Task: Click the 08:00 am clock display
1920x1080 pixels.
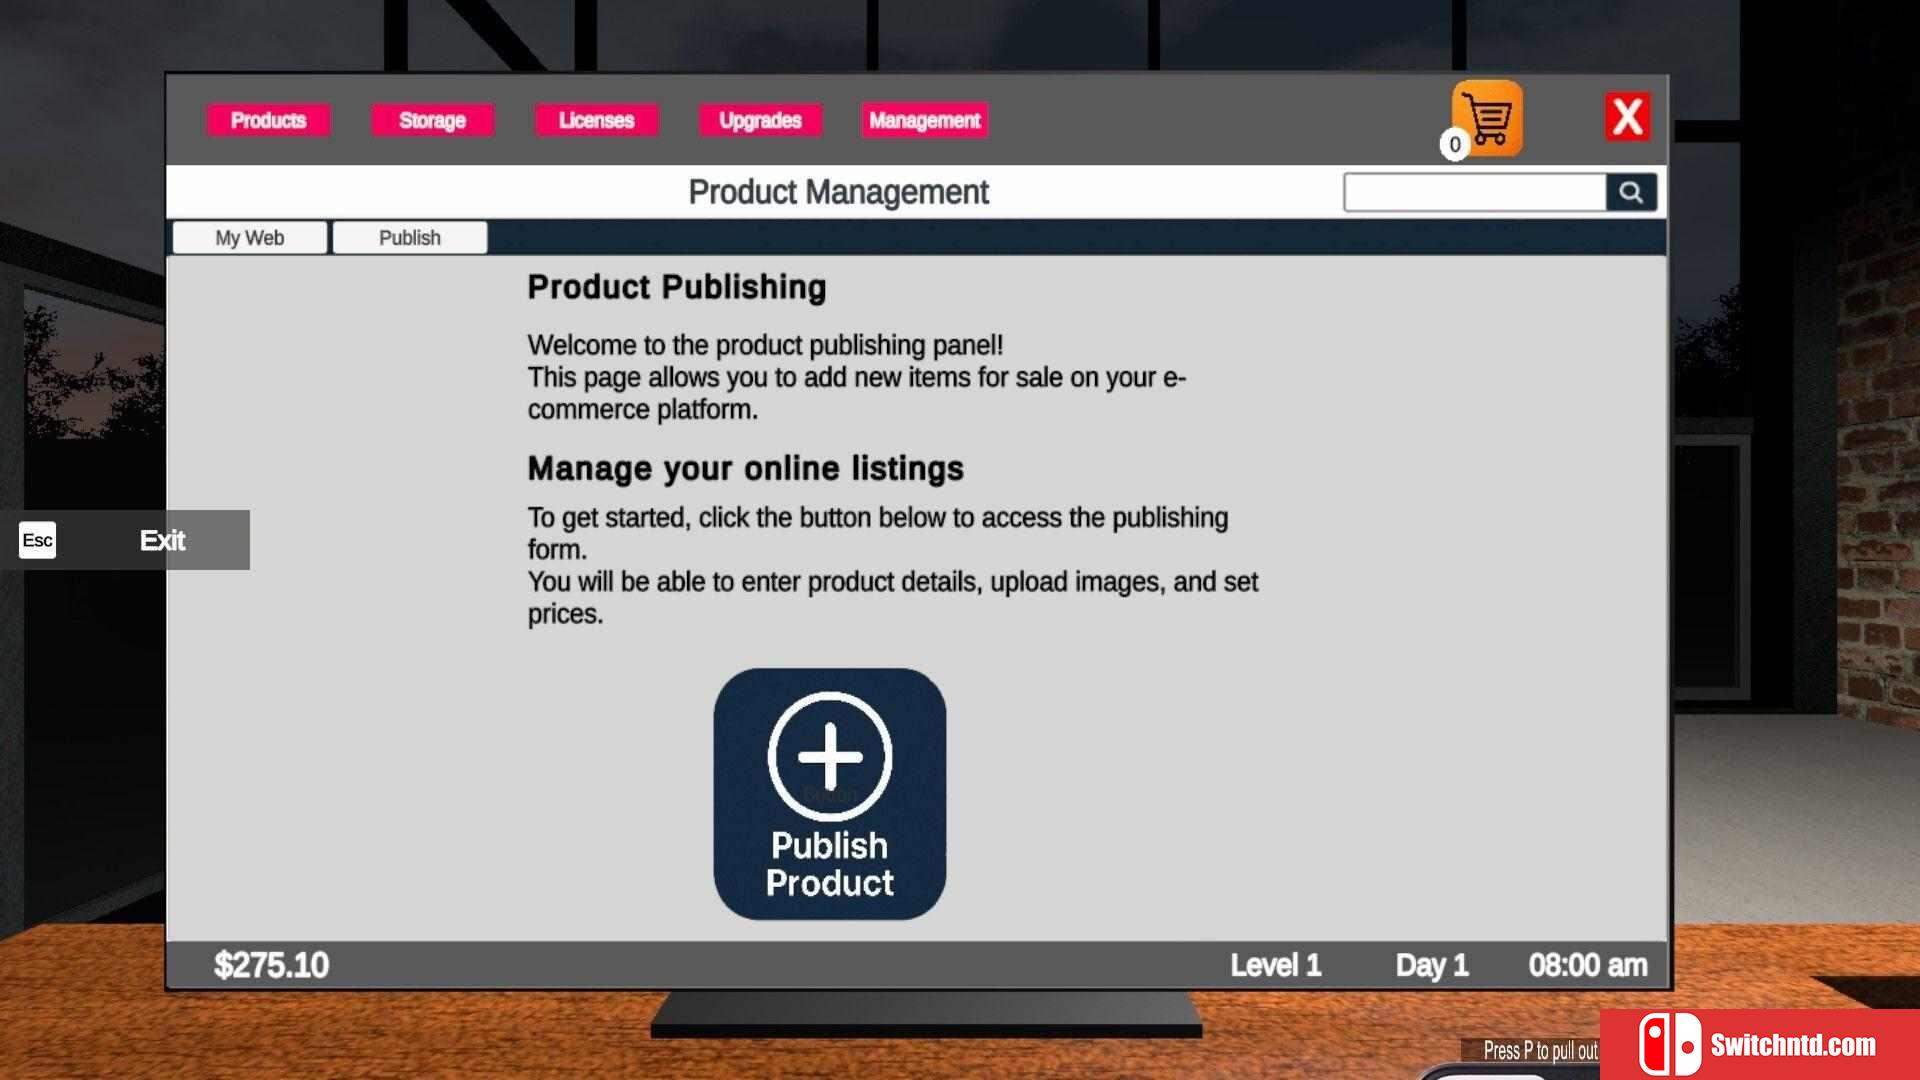Action: pyautogui.click(x=1587, y=965)
